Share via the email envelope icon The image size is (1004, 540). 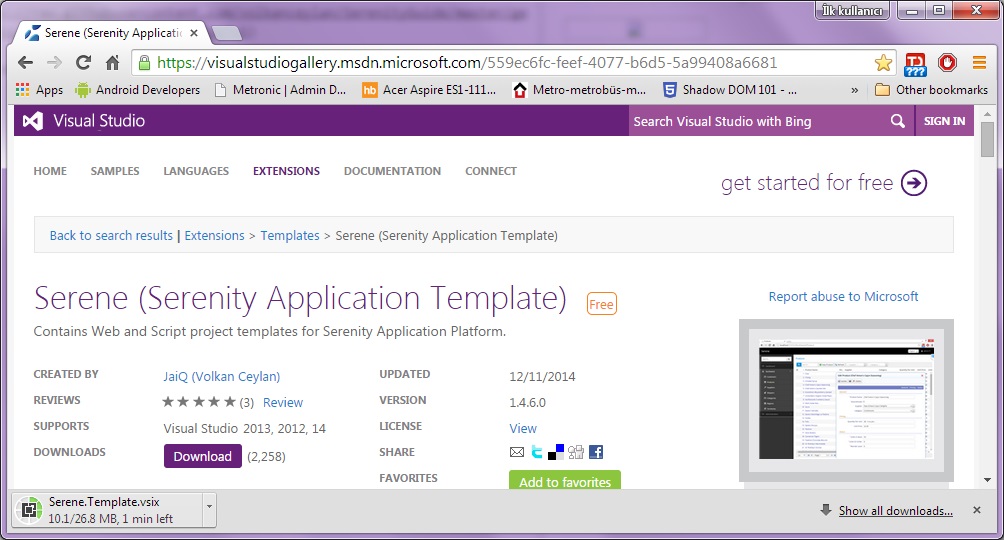pos(517,452)
